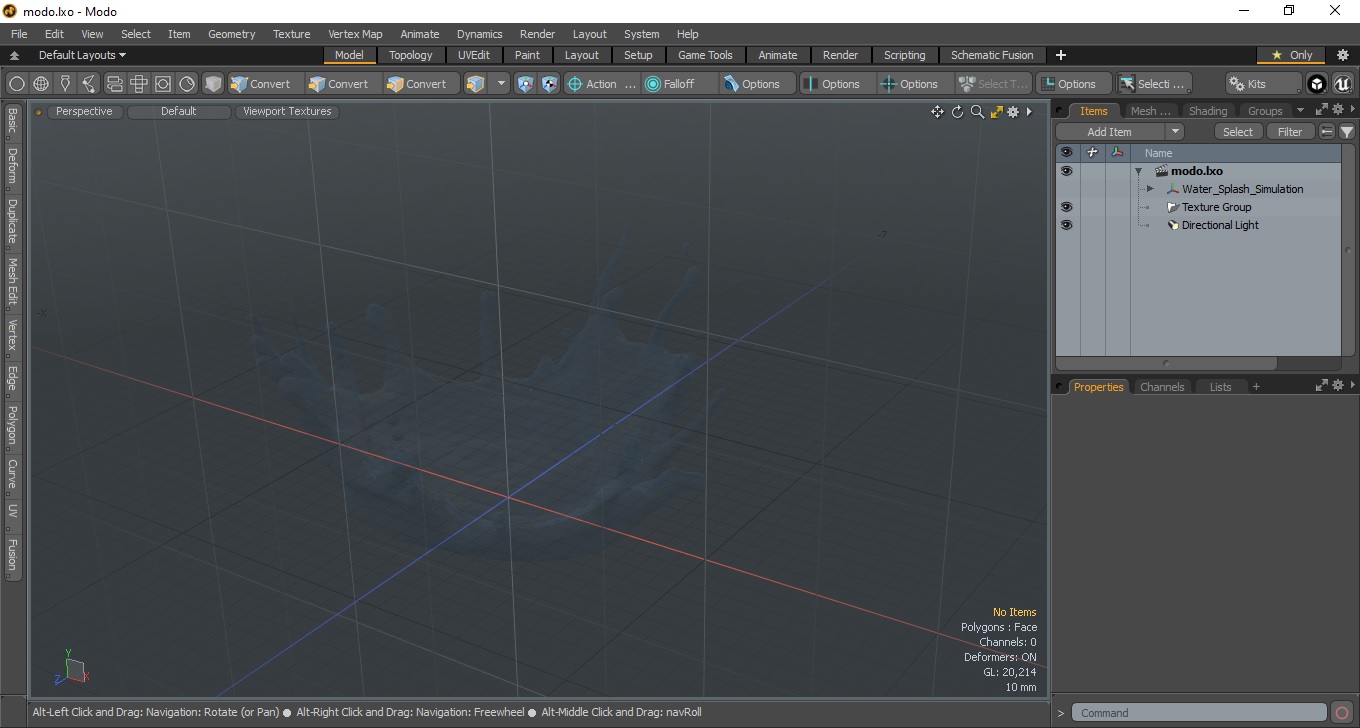Image resolution: width=1360 pixels, height=728 pixels.
Task: Select the solid gray cube icon
Action: 213,84
